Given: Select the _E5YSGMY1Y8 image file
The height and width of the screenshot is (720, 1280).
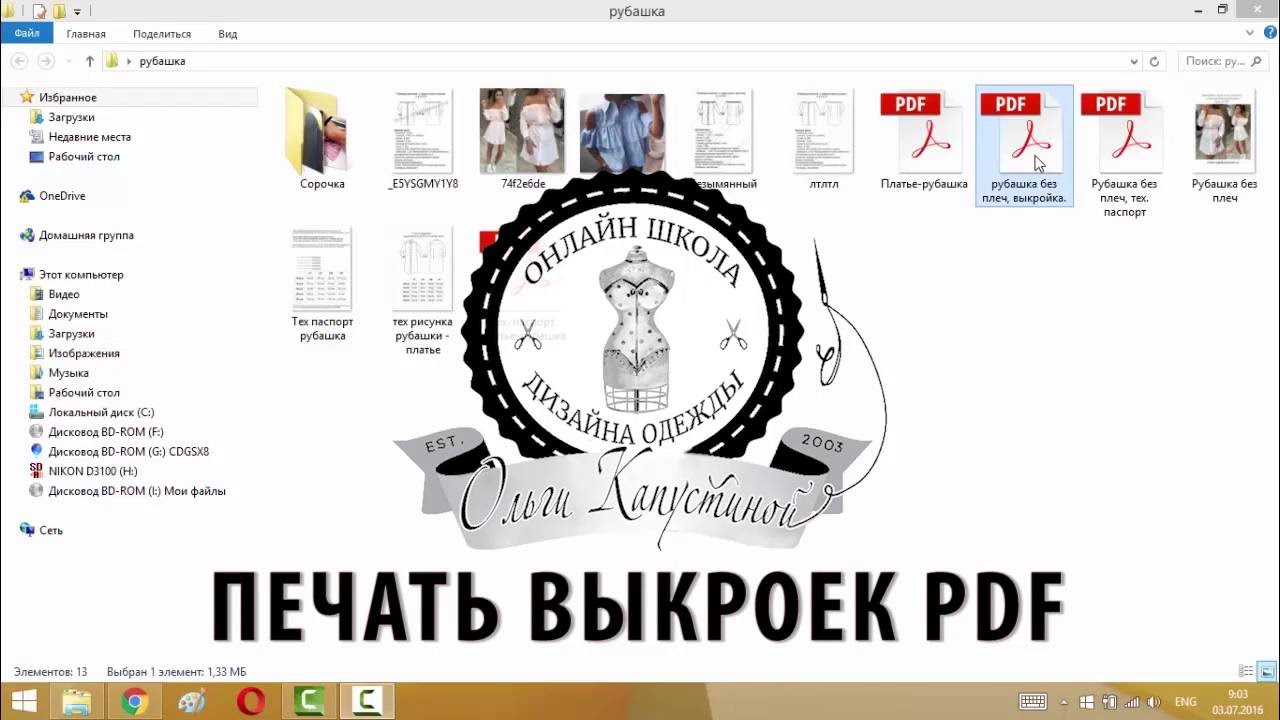Looking at the screenshot, I should click(x=423, y=132).
